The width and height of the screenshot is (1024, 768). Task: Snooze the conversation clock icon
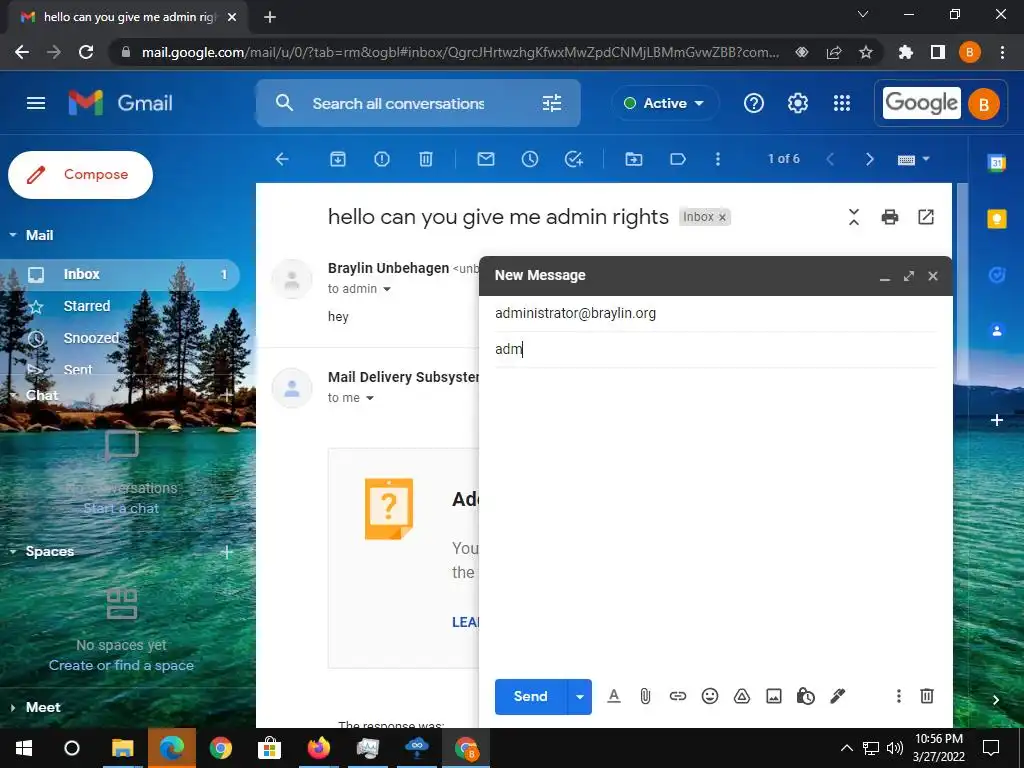coord(530,159)
